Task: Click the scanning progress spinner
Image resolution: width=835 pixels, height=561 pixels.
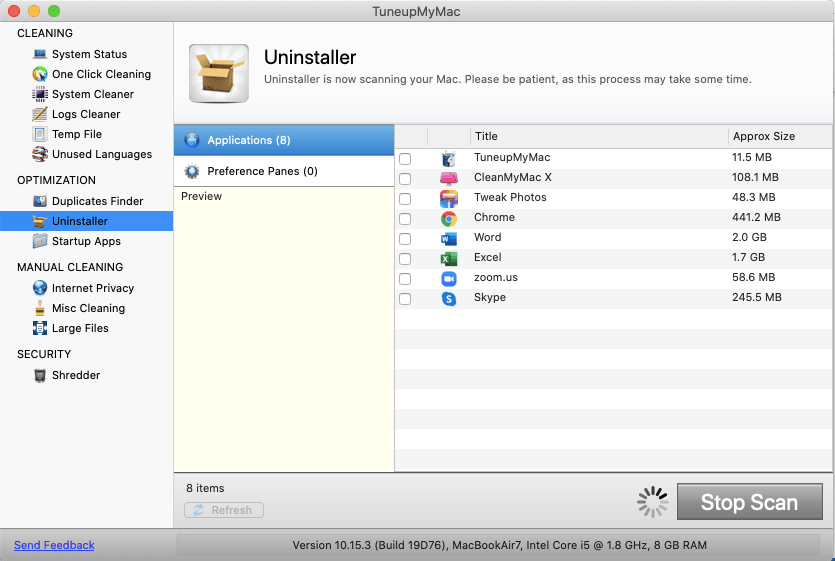Action: (652, 502)
